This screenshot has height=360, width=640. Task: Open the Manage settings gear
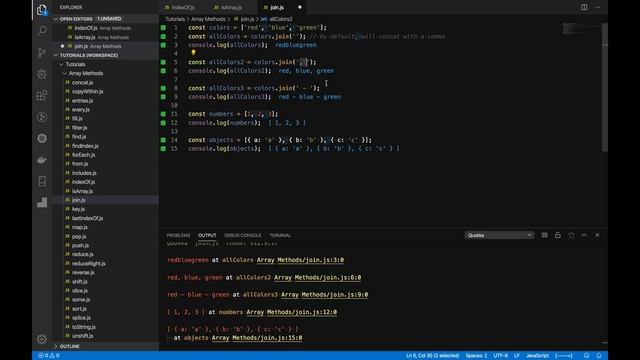click(42, 339)
